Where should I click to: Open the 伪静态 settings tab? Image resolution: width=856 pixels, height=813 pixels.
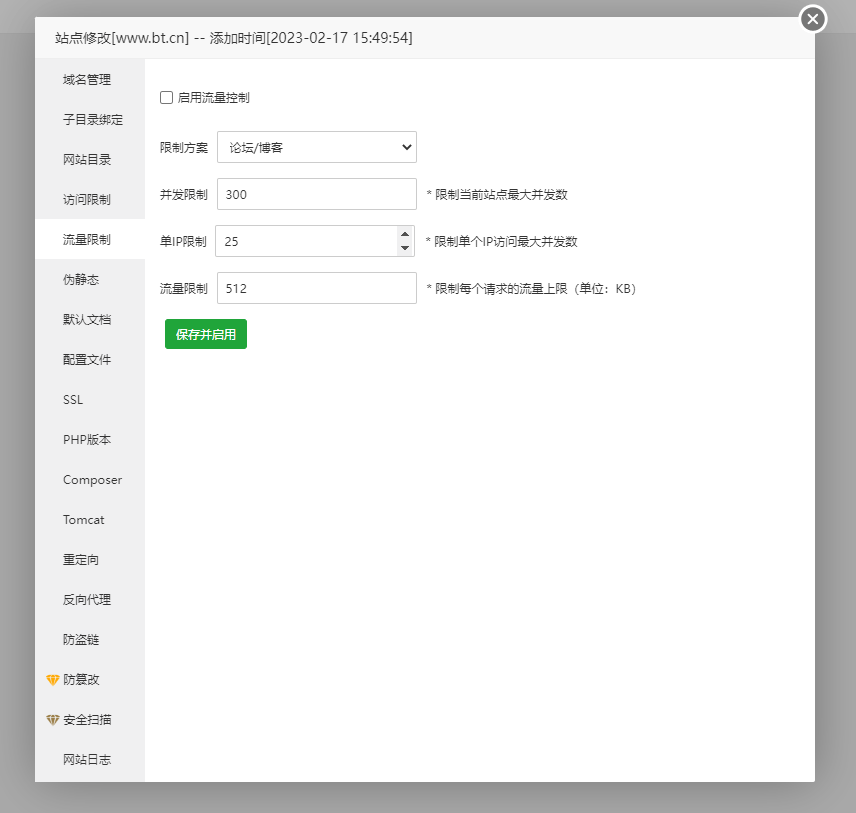[x=81, y=280]
